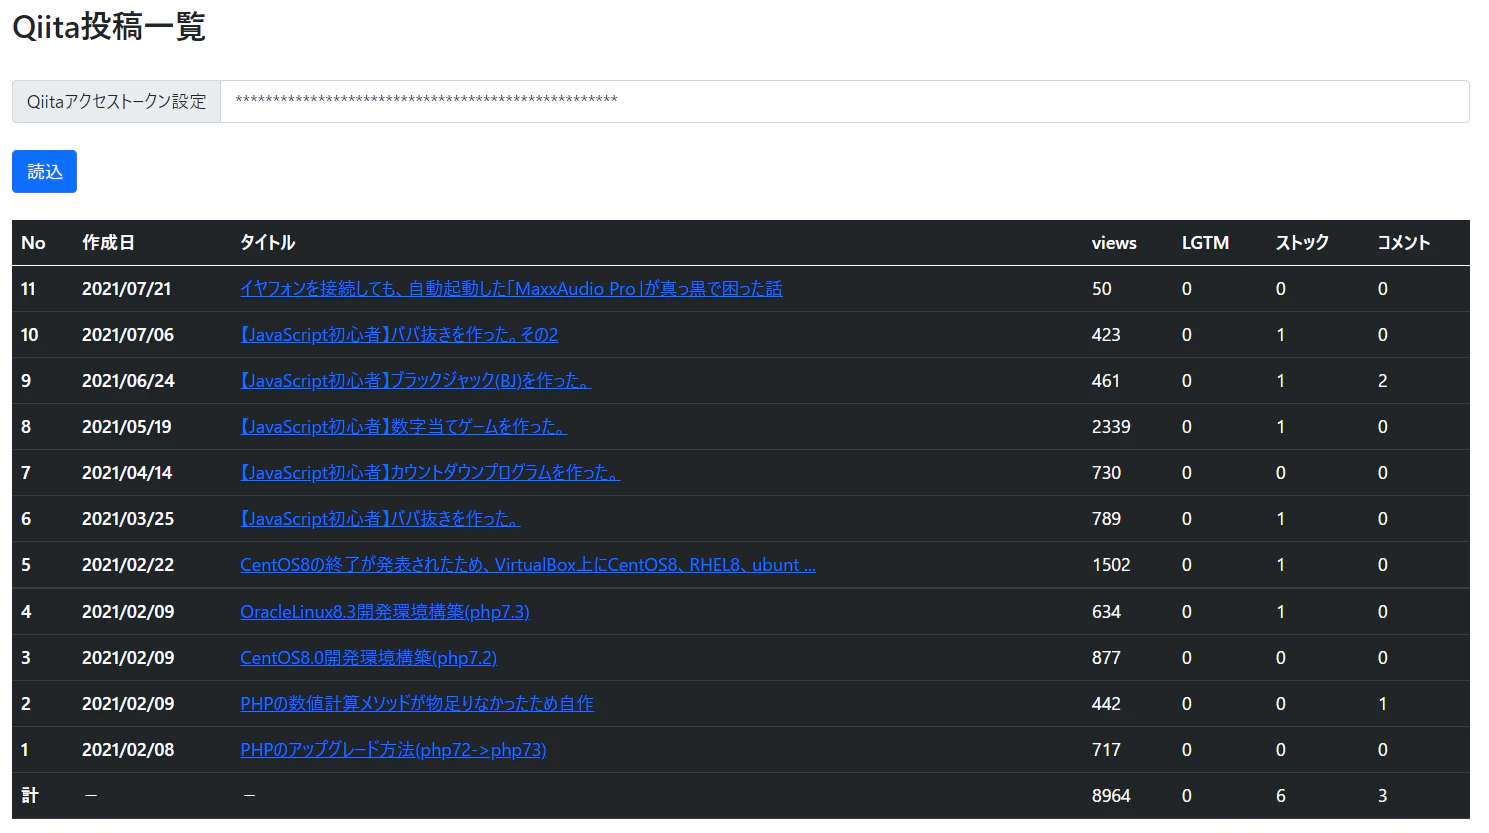Select the date 2021/07/21
1489x833 pixels.
(x=127, y=289)
